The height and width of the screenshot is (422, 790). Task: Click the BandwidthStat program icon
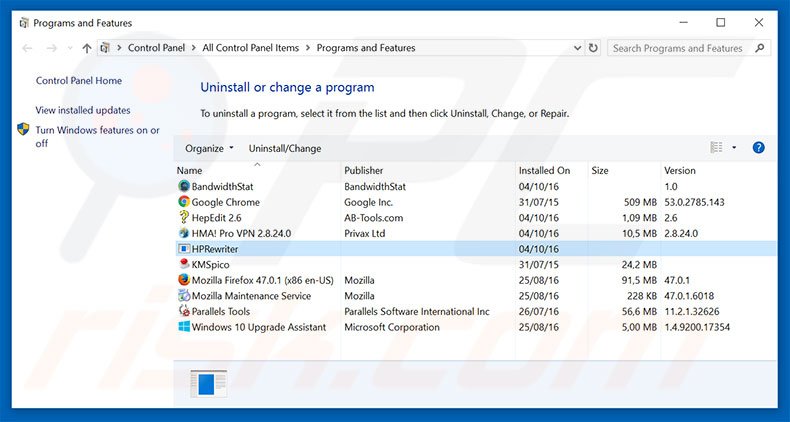pyautogui.click(x=184, y=186)
